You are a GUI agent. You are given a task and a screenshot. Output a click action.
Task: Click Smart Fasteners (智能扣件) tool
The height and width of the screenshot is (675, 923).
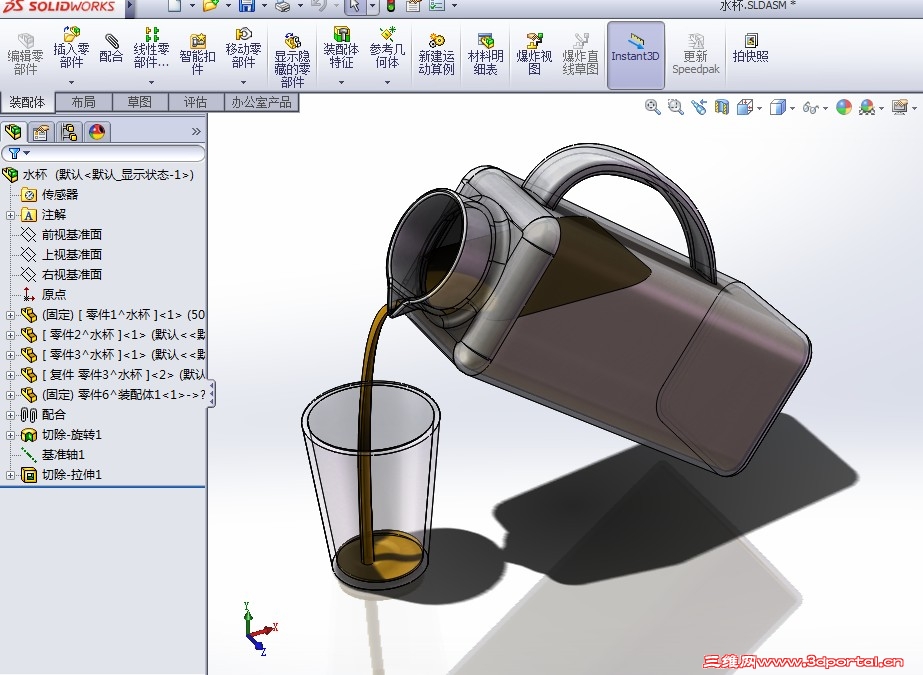tap(197, 55)
